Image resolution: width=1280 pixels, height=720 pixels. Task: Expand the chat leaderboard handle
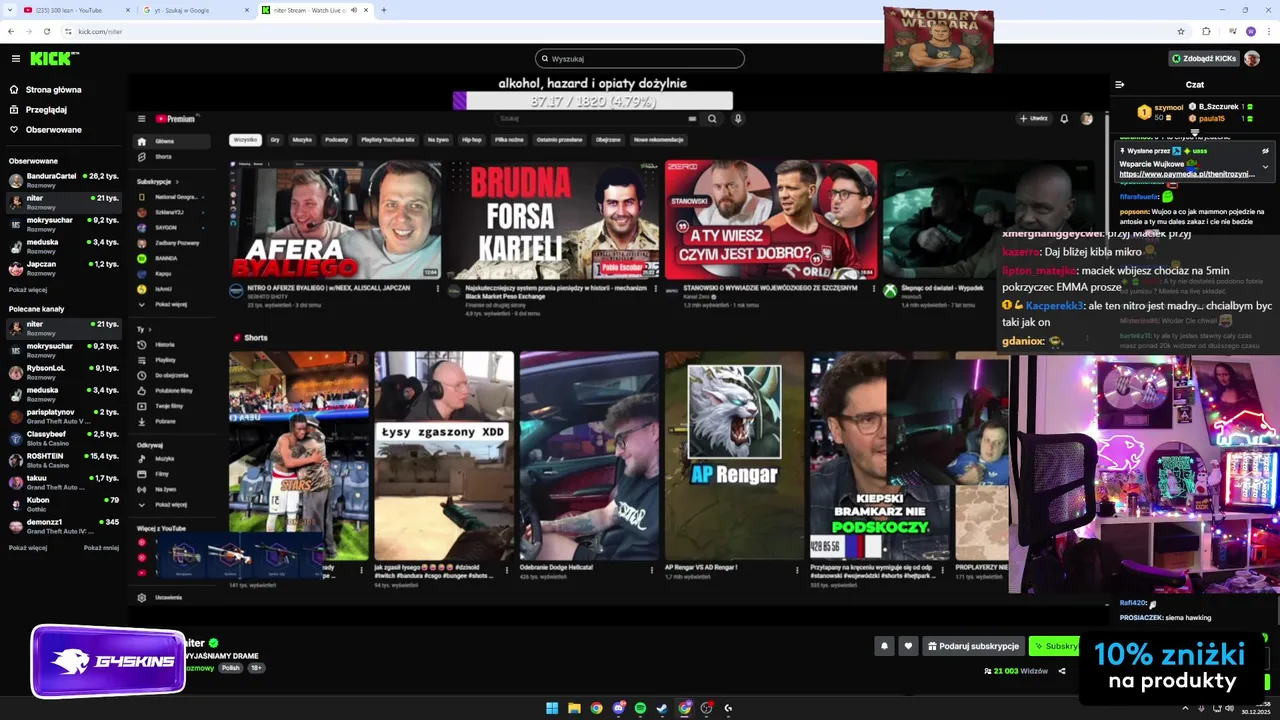pos(1194,132)
